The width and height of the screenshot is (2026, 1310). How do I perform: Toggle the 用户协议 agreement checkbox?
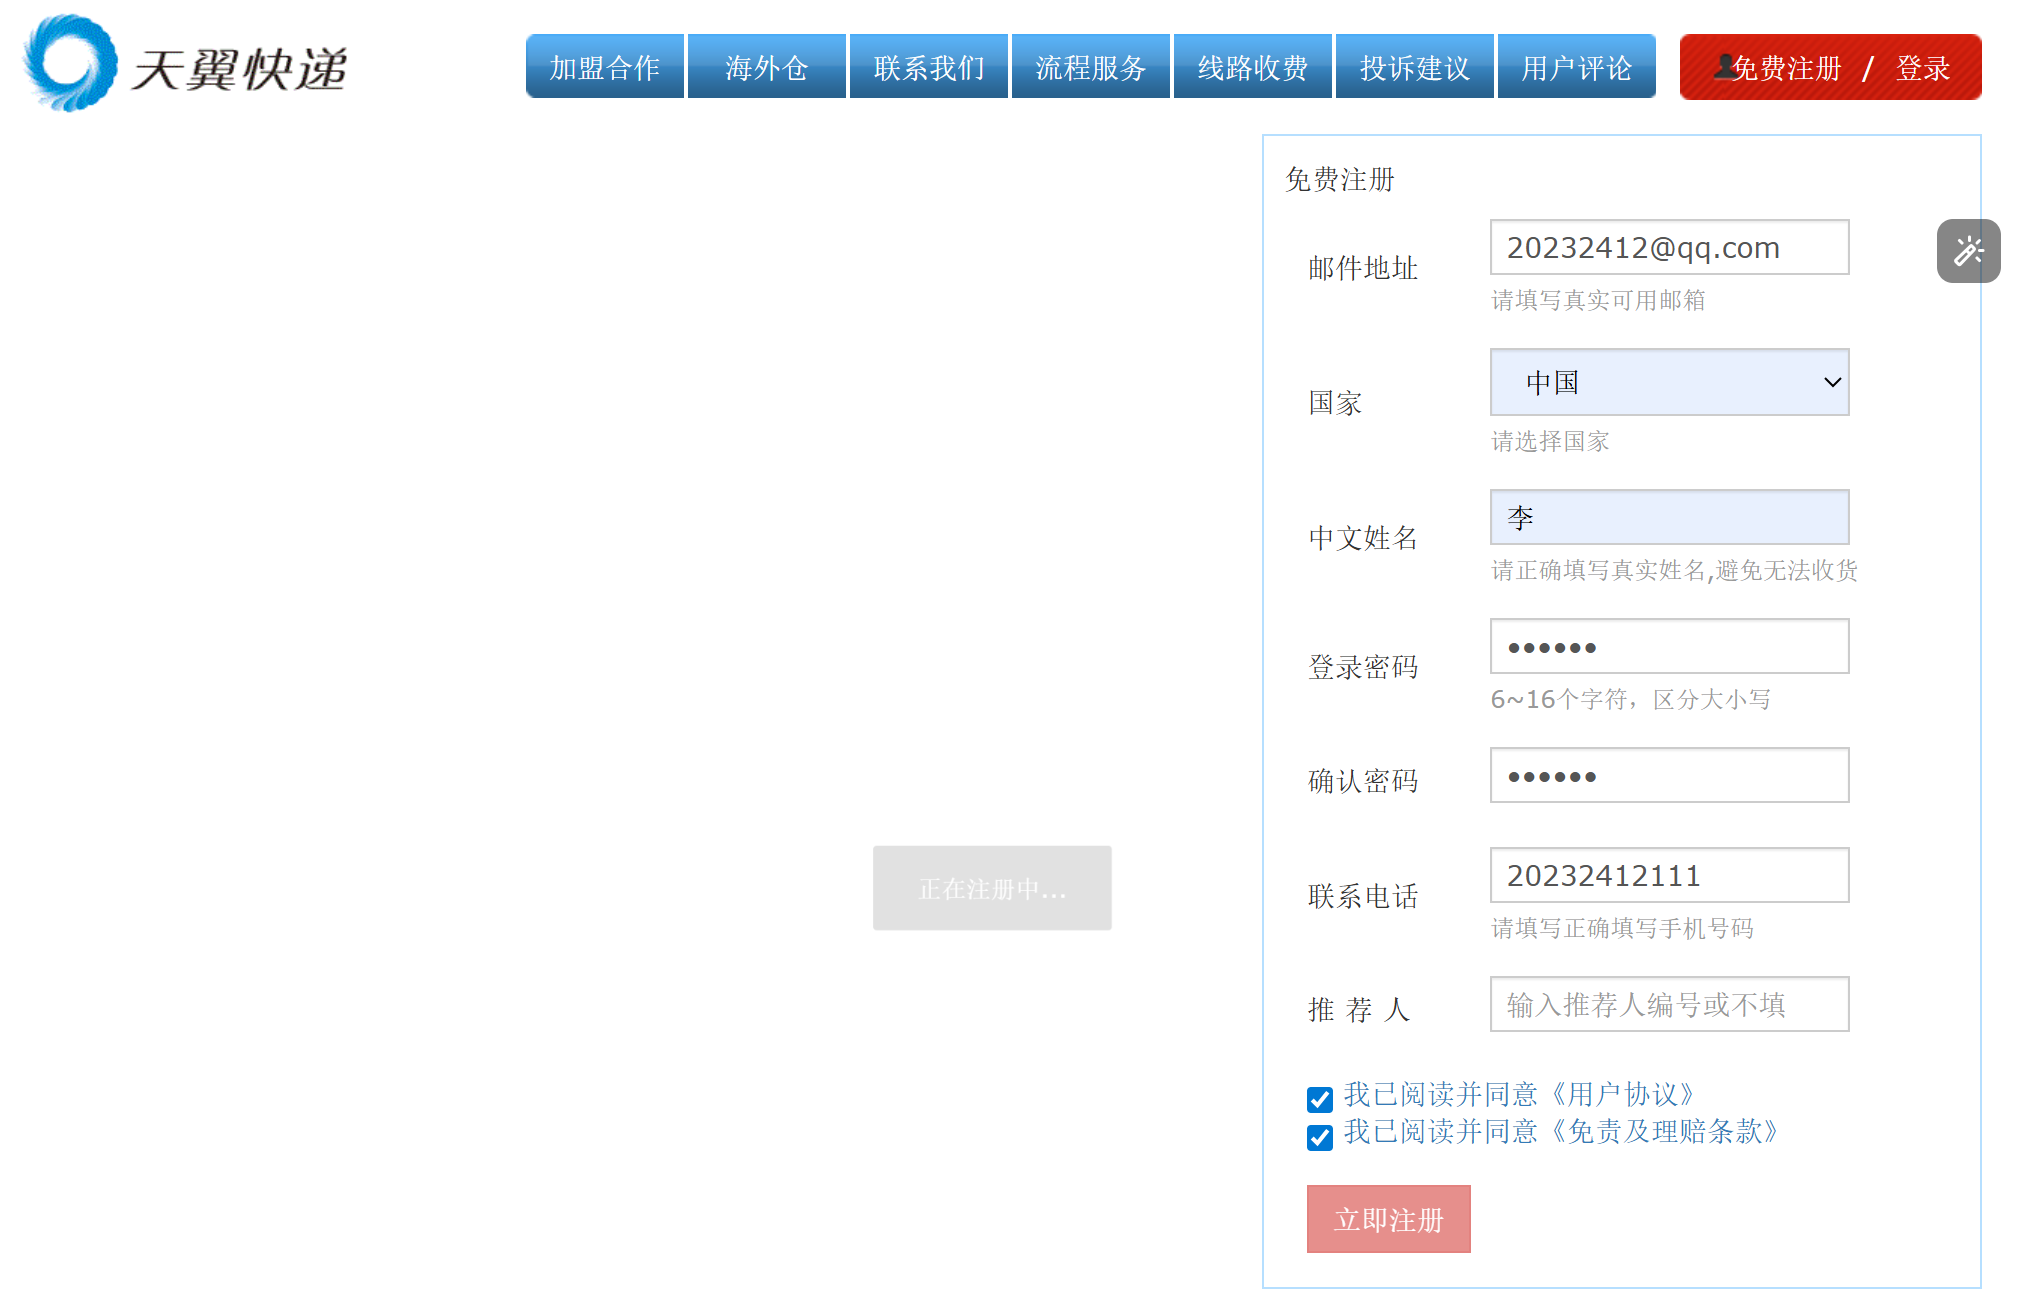[1319, 1099]
